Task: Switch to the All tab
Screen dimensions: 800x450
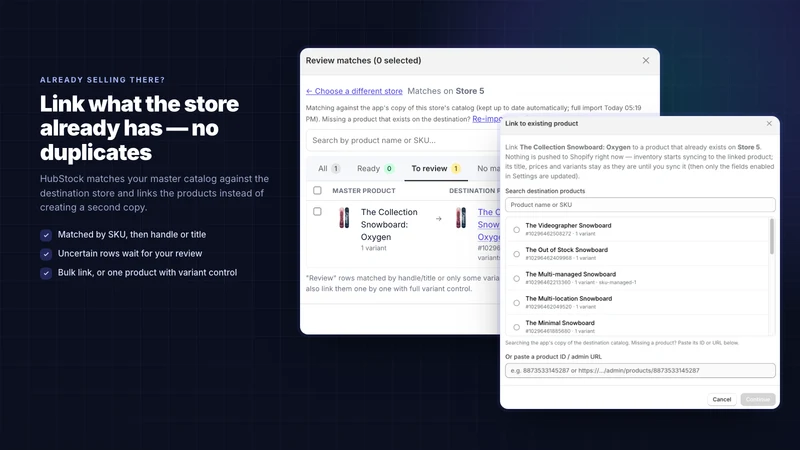Action: pos(329,168)
